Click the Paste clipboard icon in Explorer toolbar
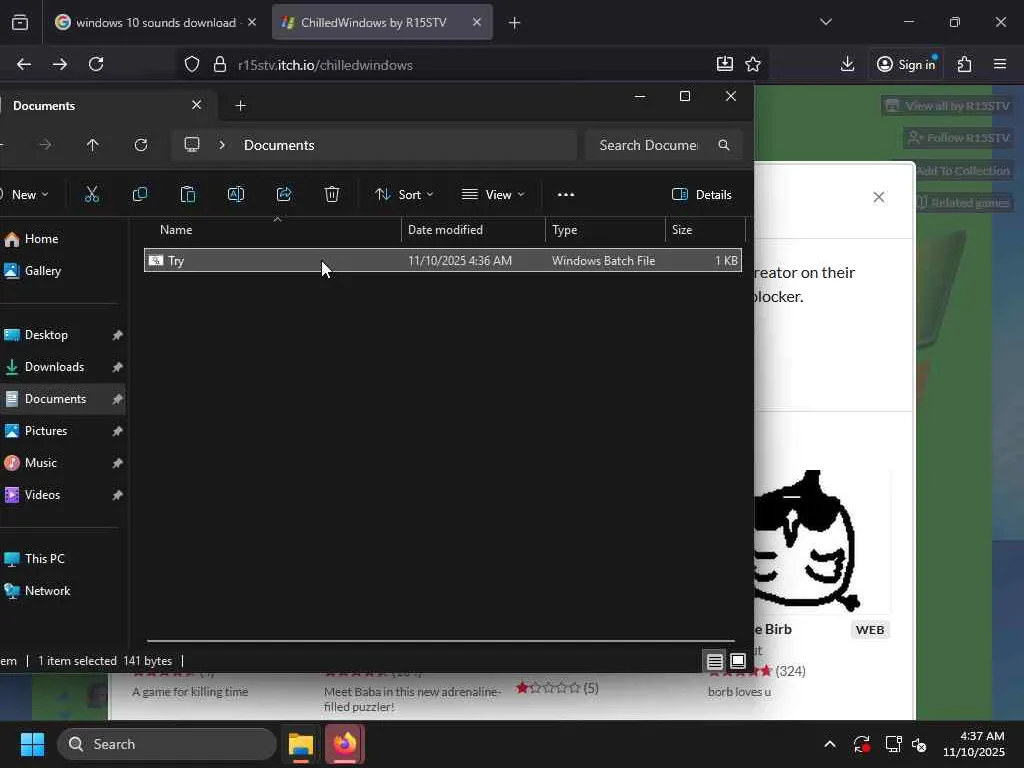 pyautogui.click(x=187, y=195)
